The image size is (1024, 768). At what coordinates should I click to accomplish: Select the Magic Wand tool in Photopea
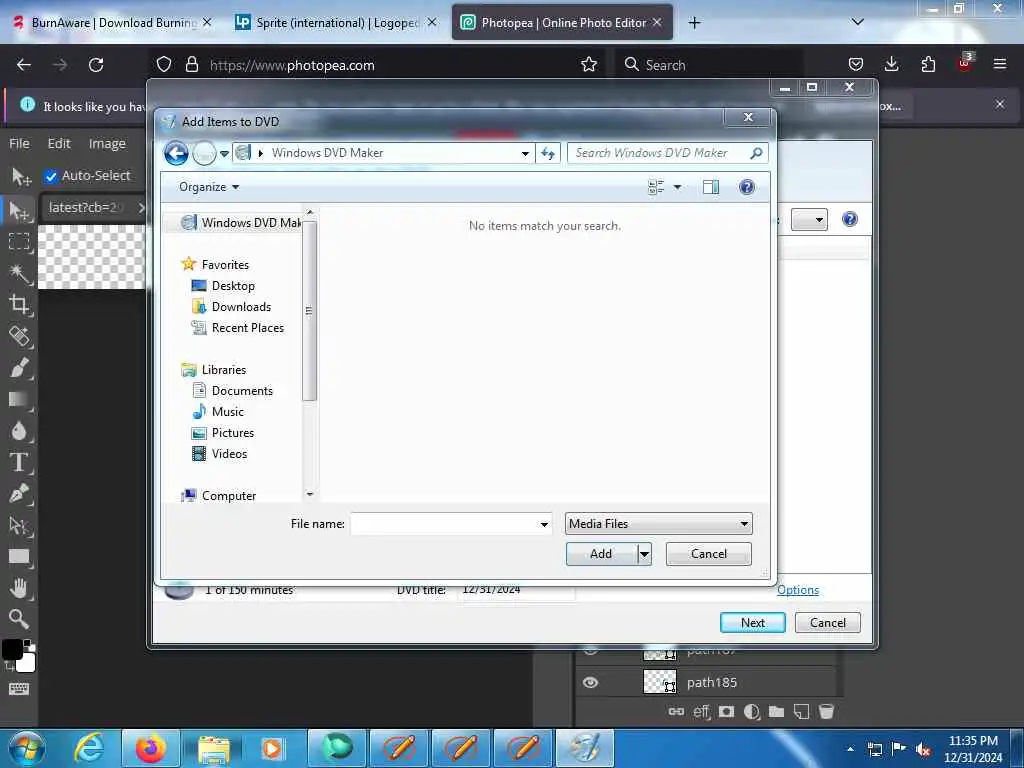[19, 274]
